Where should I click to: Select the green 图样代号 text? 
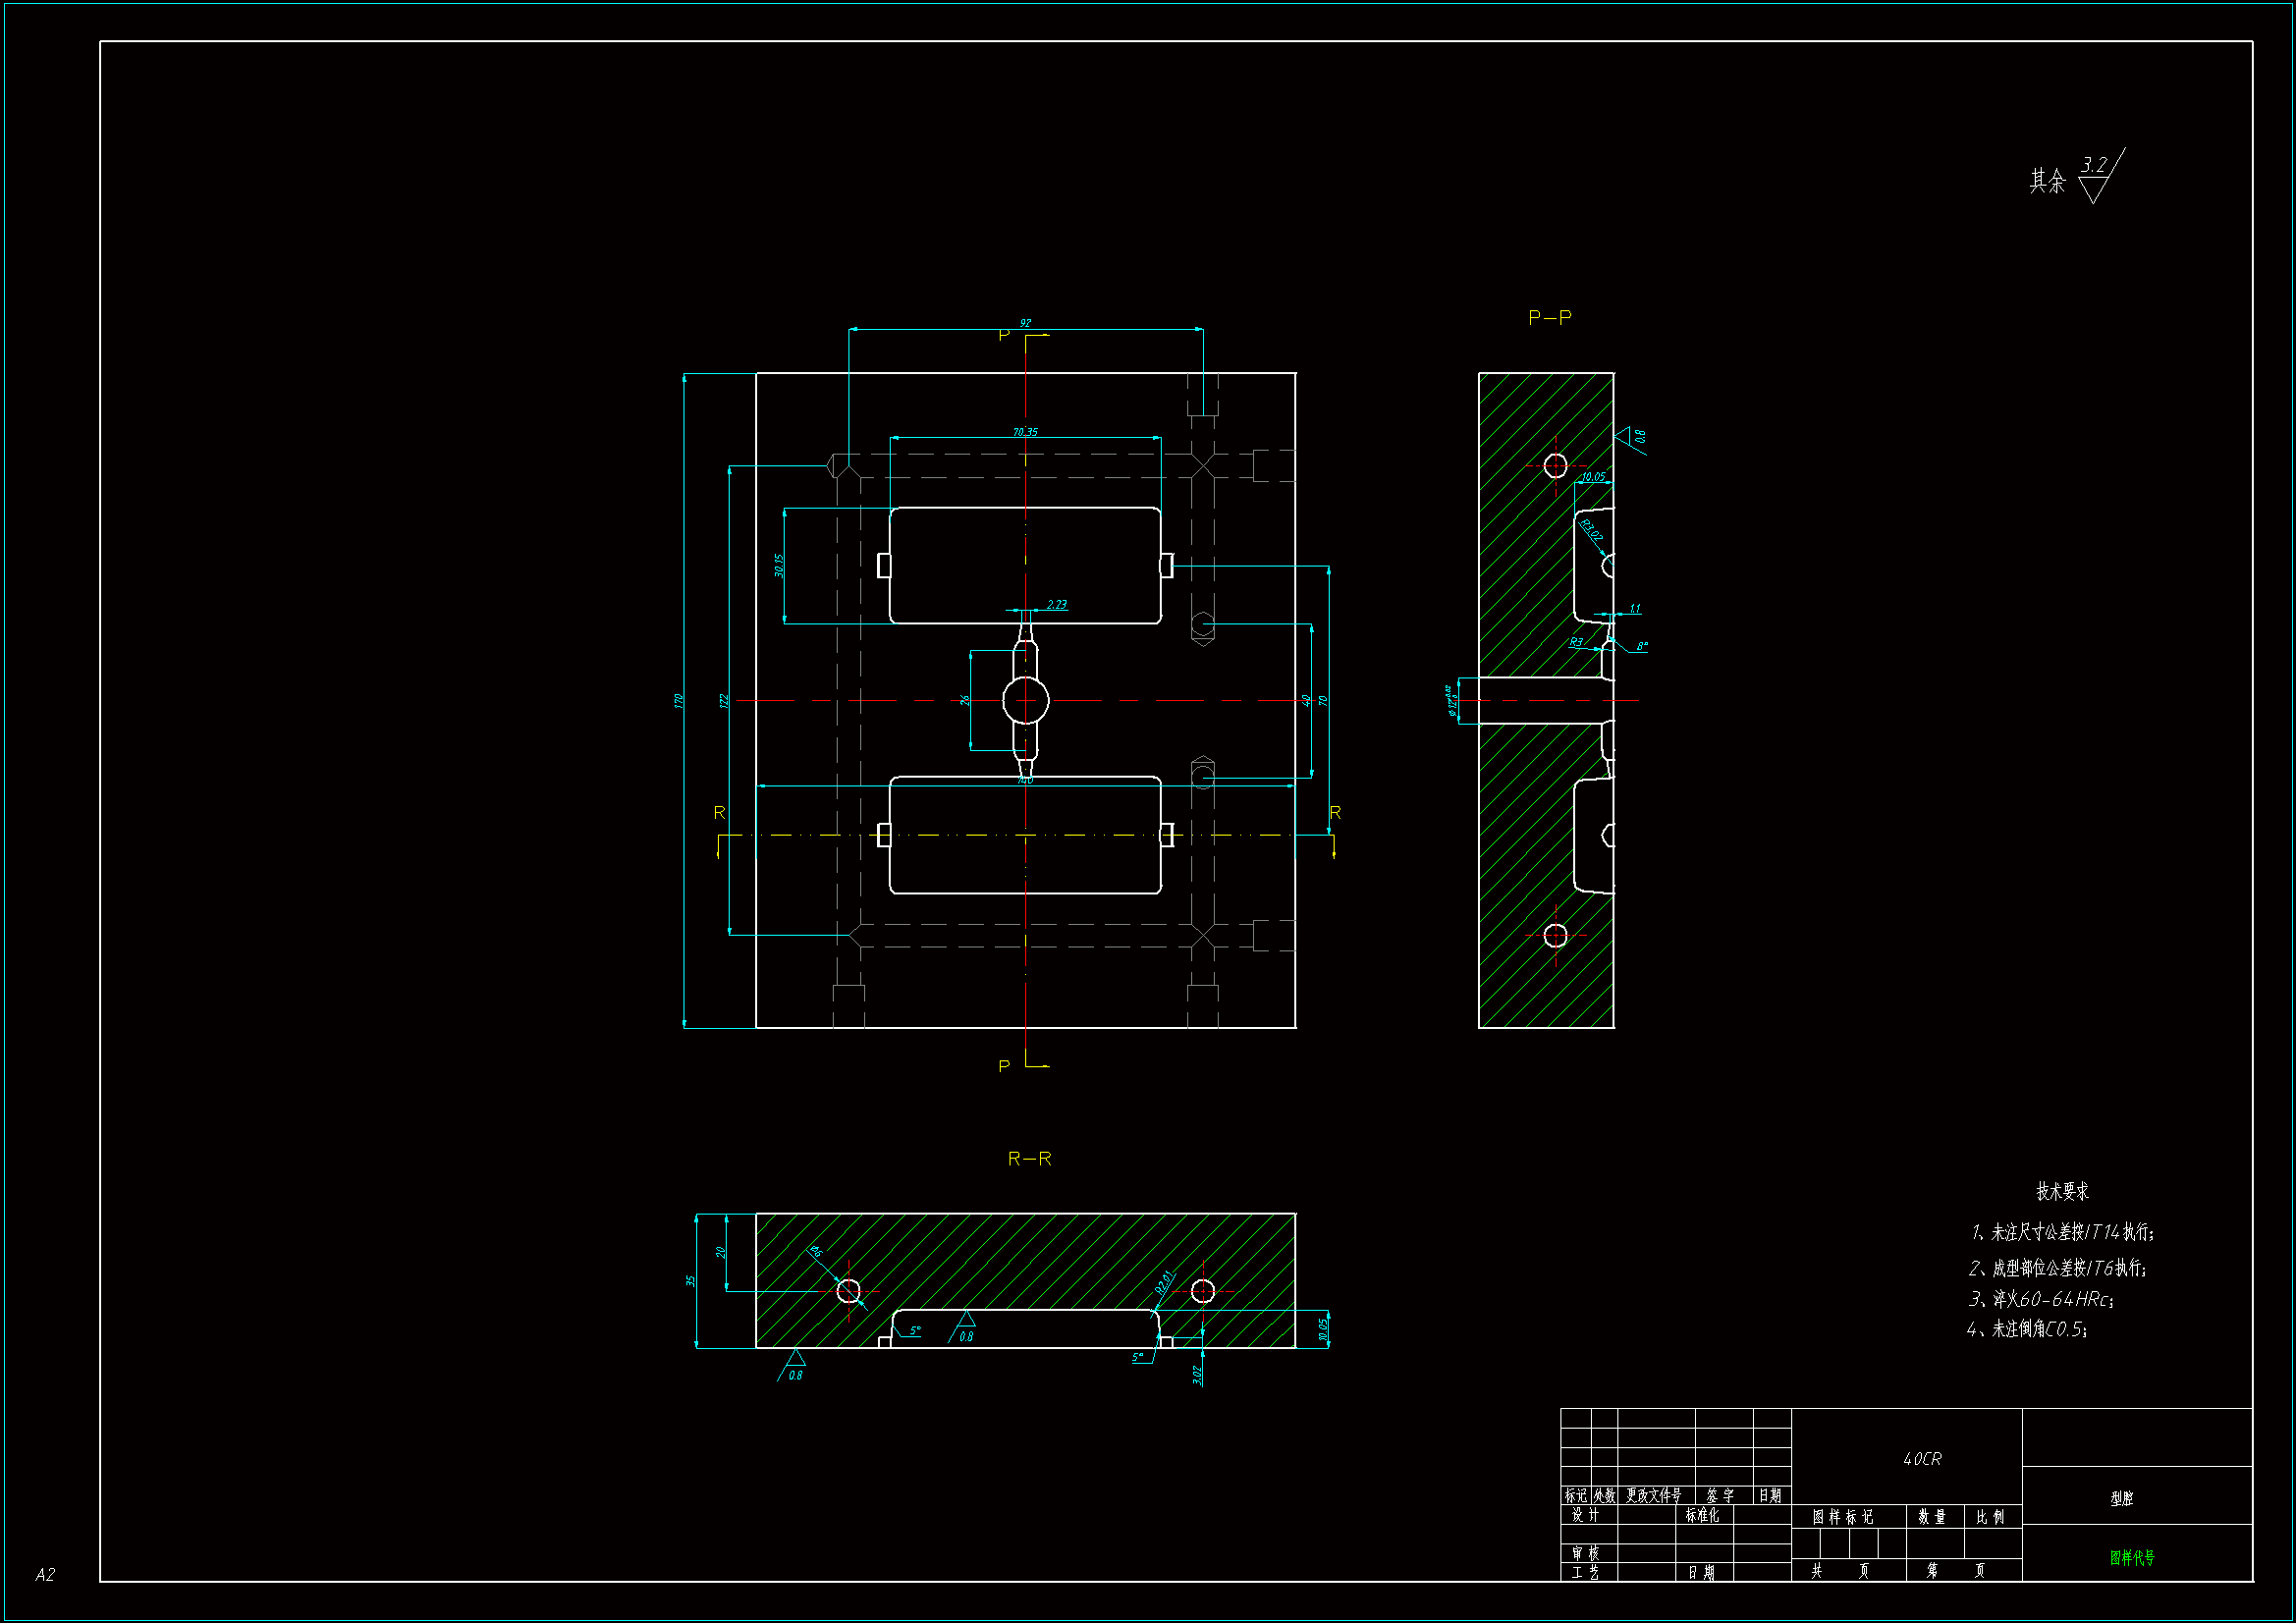tap(2132, 1557)
